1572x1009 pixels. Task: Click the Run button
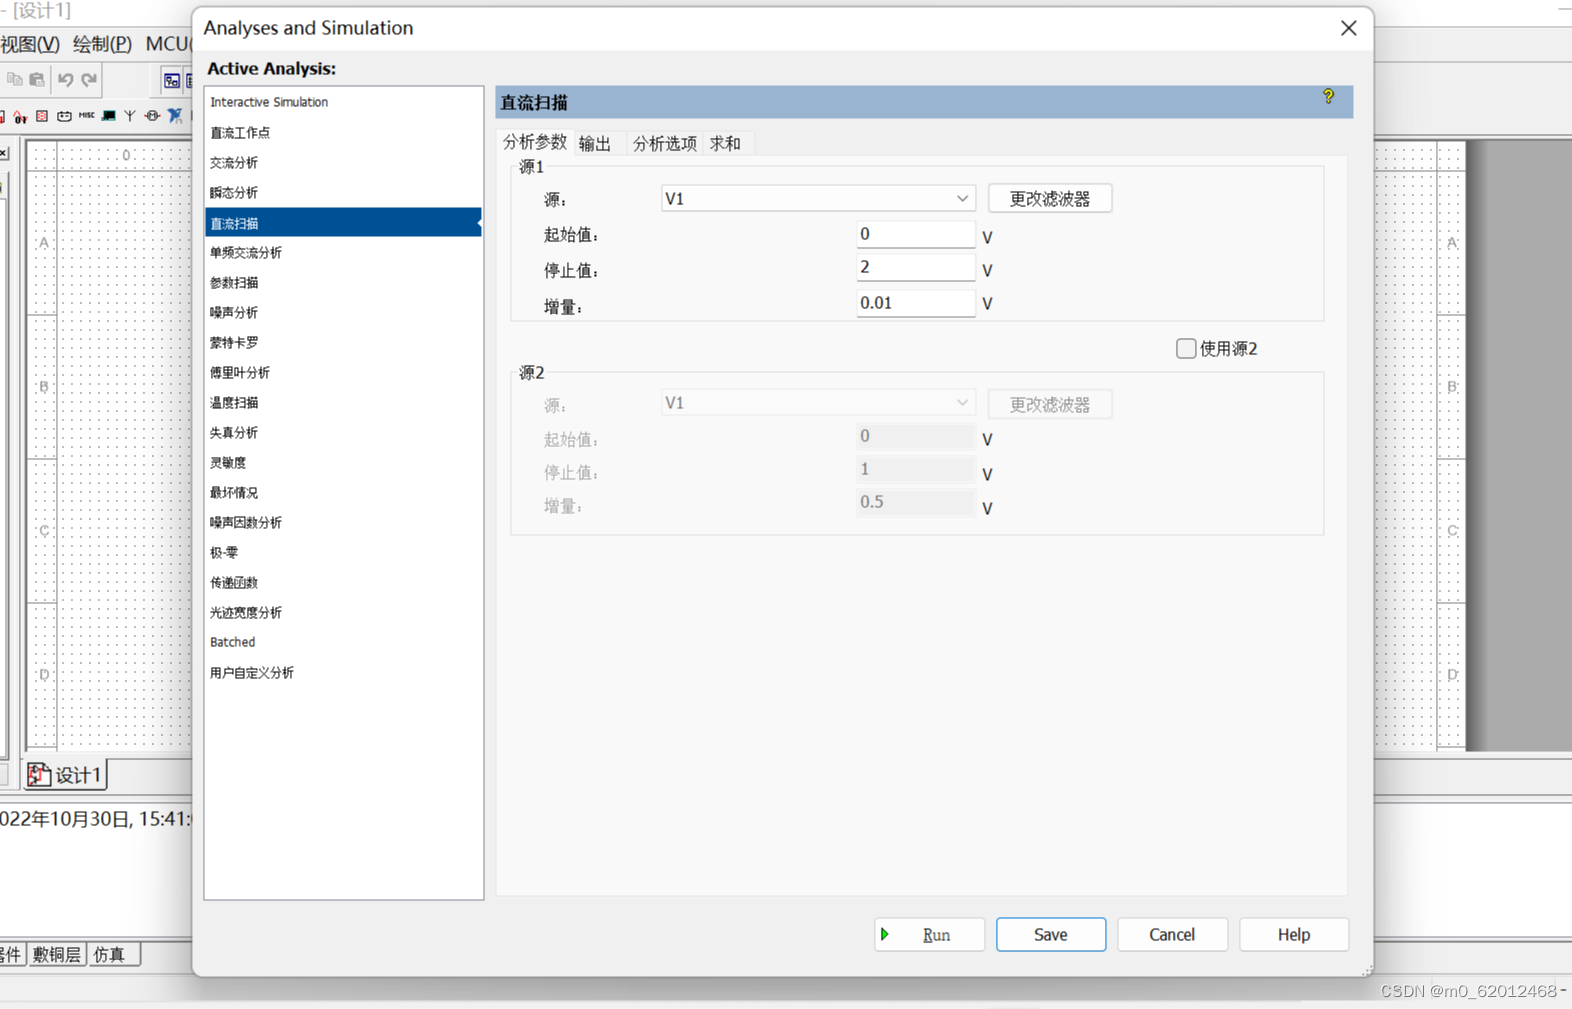929,934
